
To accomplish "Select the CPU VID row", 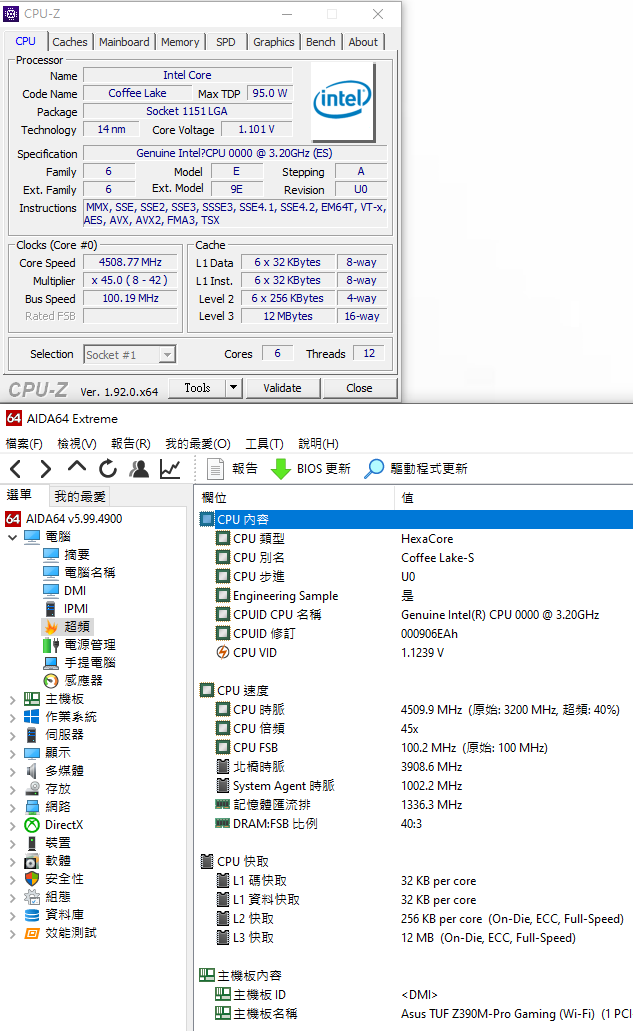I will point(416,653).
